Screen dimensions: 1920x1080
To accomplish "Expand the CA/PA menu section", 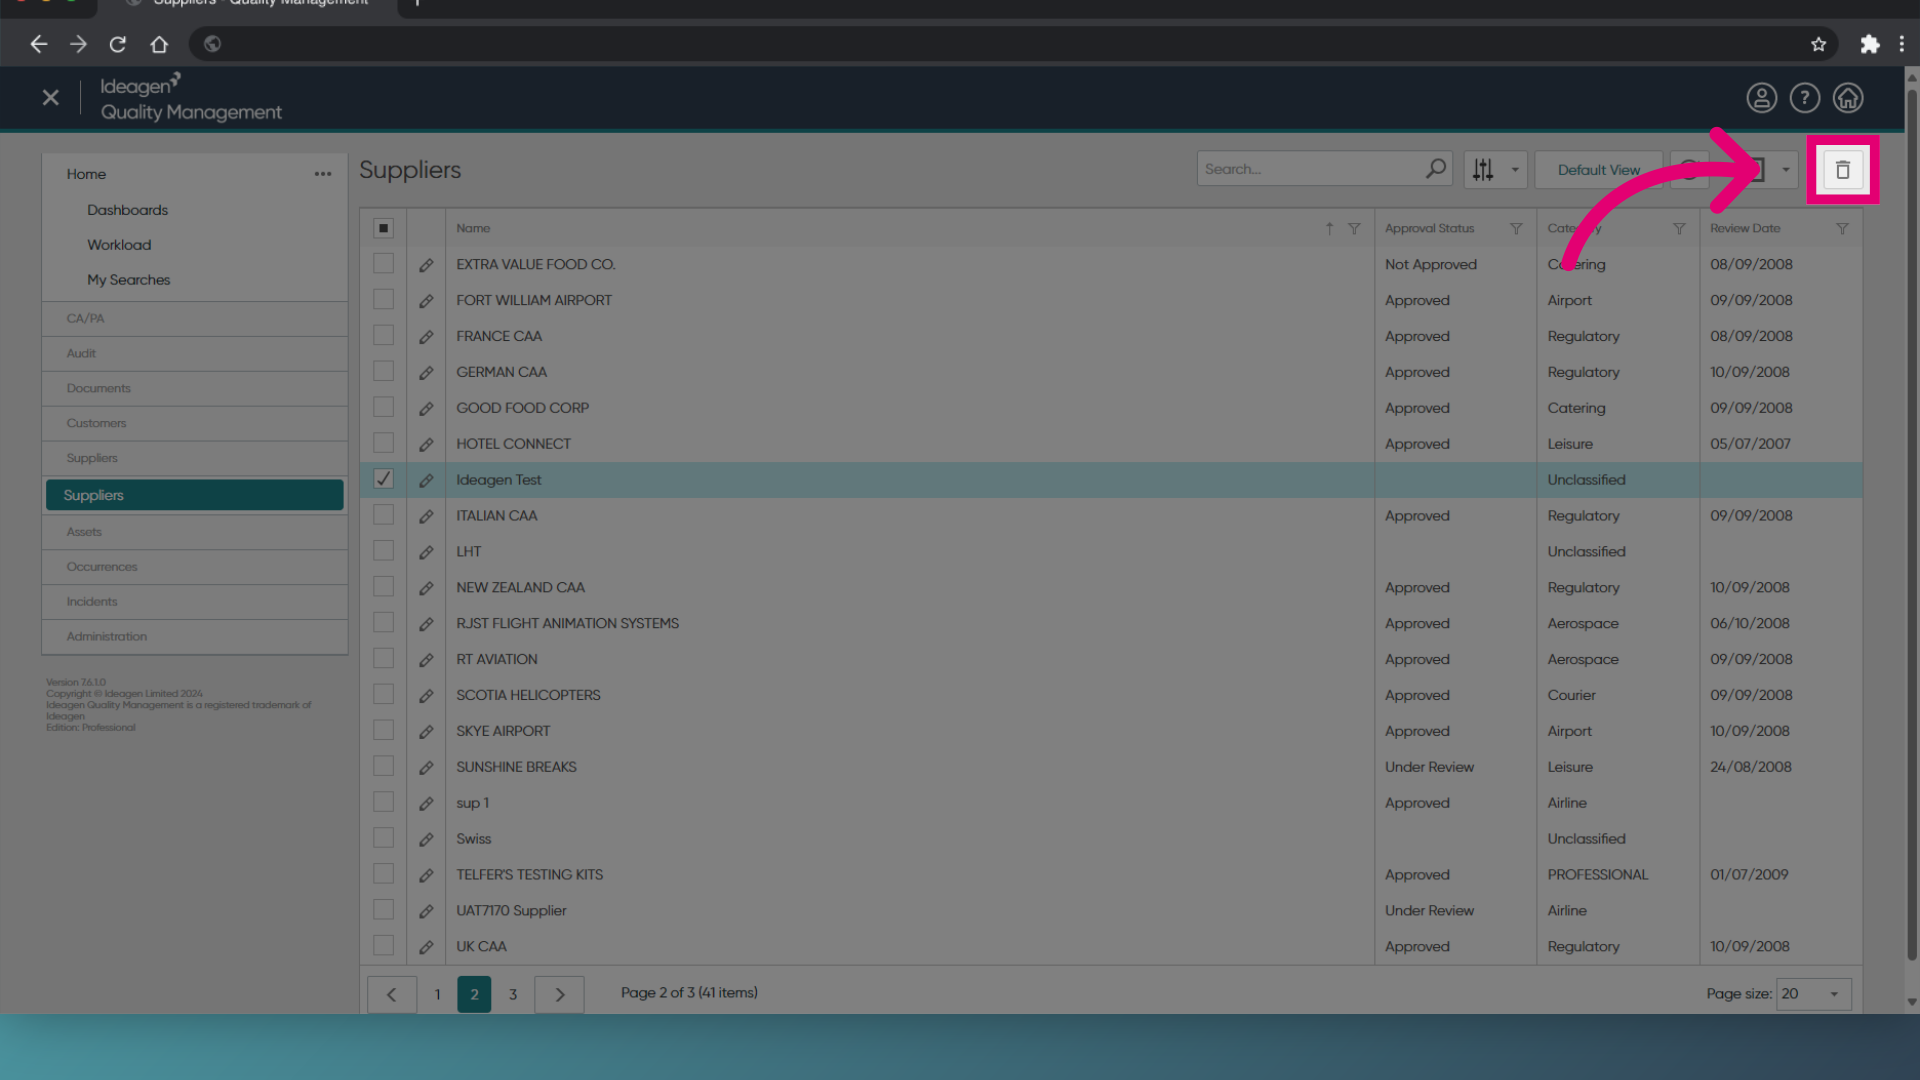I will (195, 319).
